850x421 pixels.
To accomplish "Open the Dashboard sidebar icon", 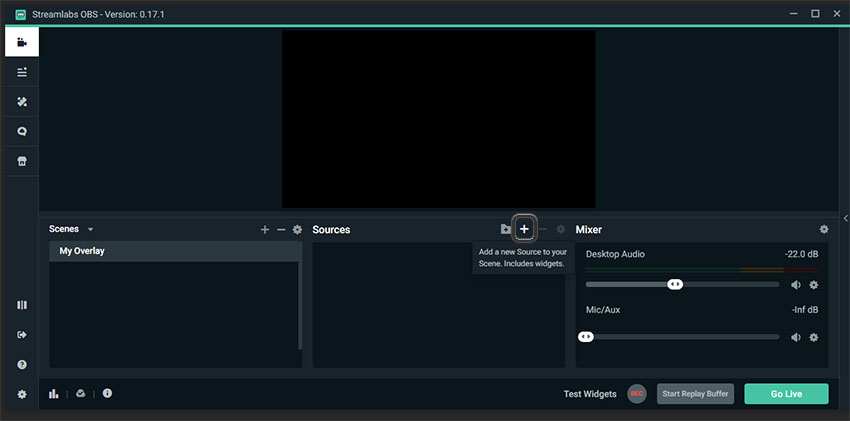I will (x=22, y=72).
